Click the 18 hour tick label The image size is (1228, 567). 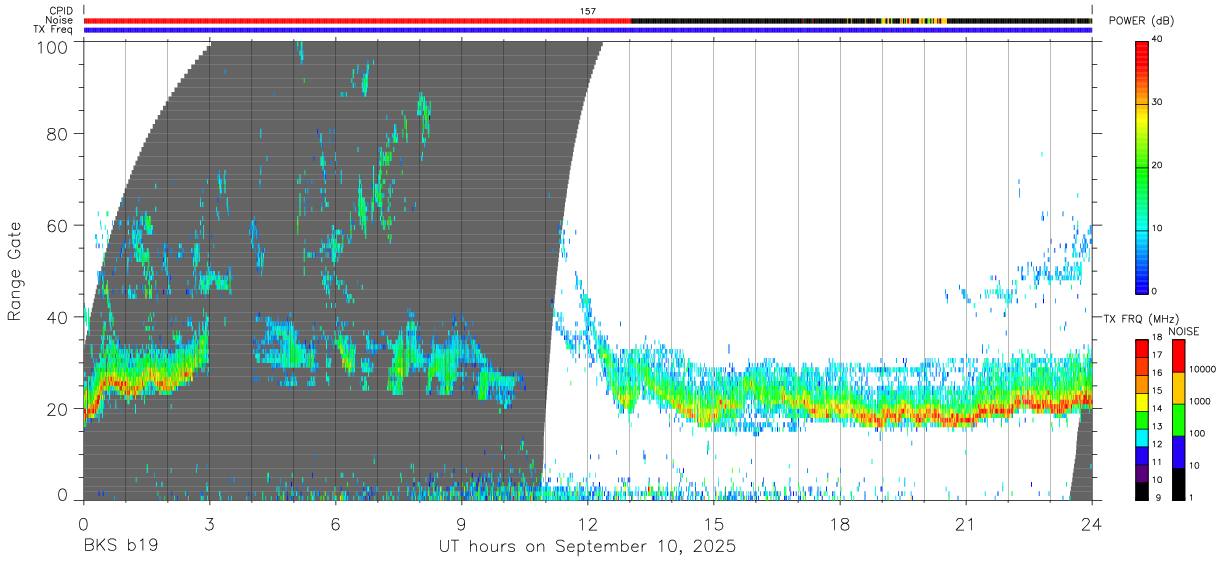(x=840, y=525)
